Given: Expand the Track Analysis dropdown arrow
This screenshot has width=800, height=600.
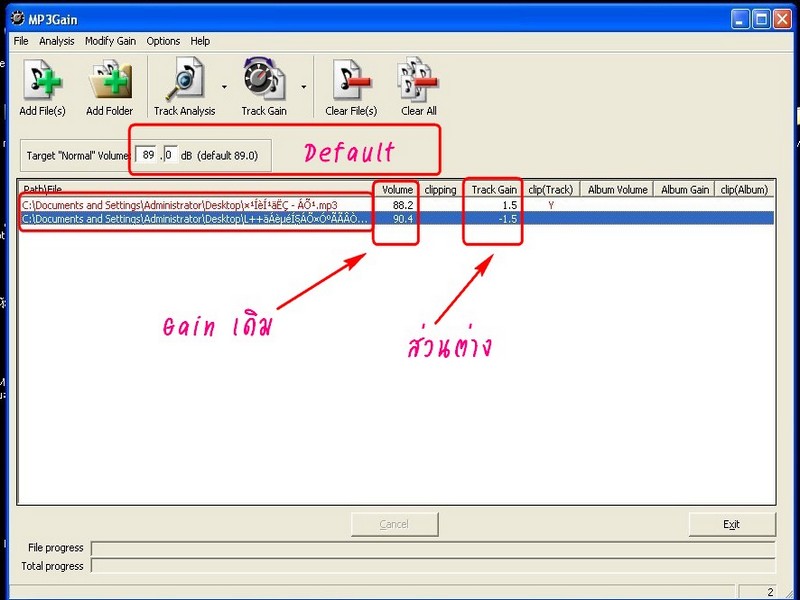Looking at the screenshot, I should 224,87.
